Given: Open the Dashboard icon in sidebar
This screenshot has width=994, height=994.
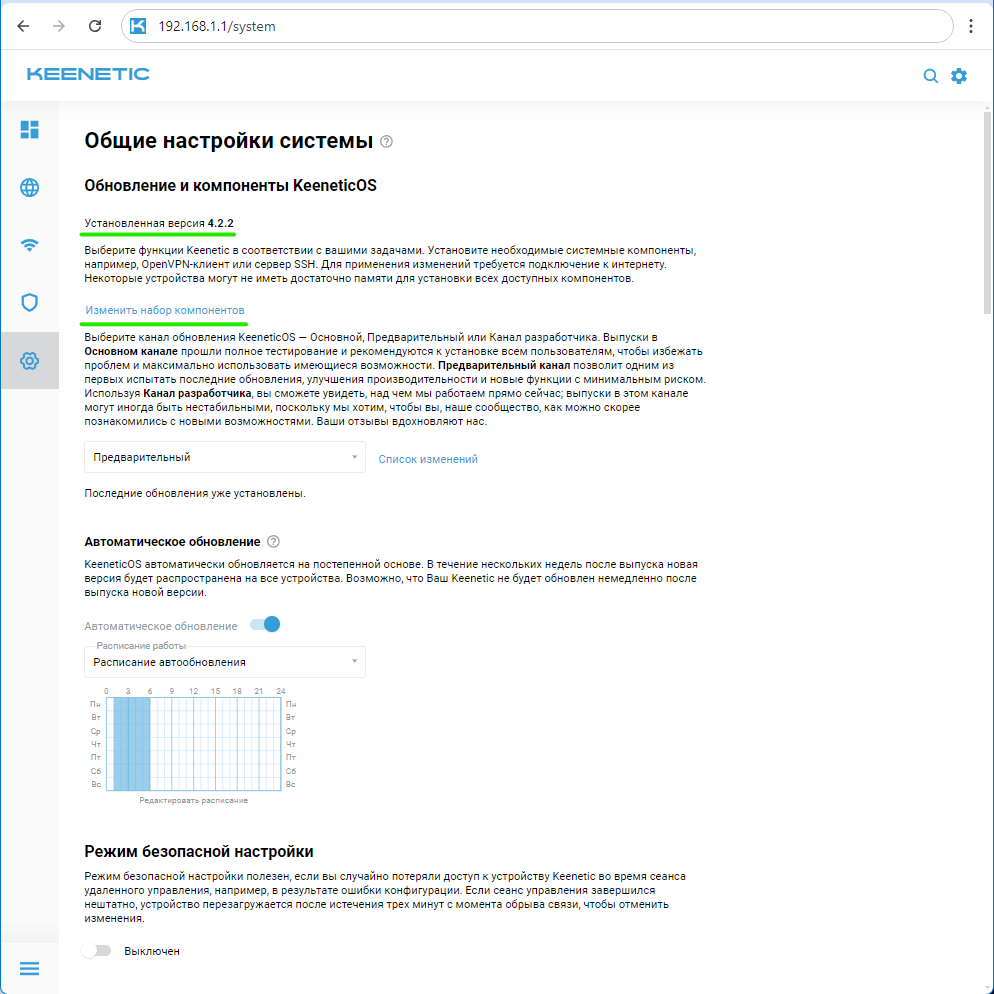Looking at the screenshot, I should [x=30, y=130].
